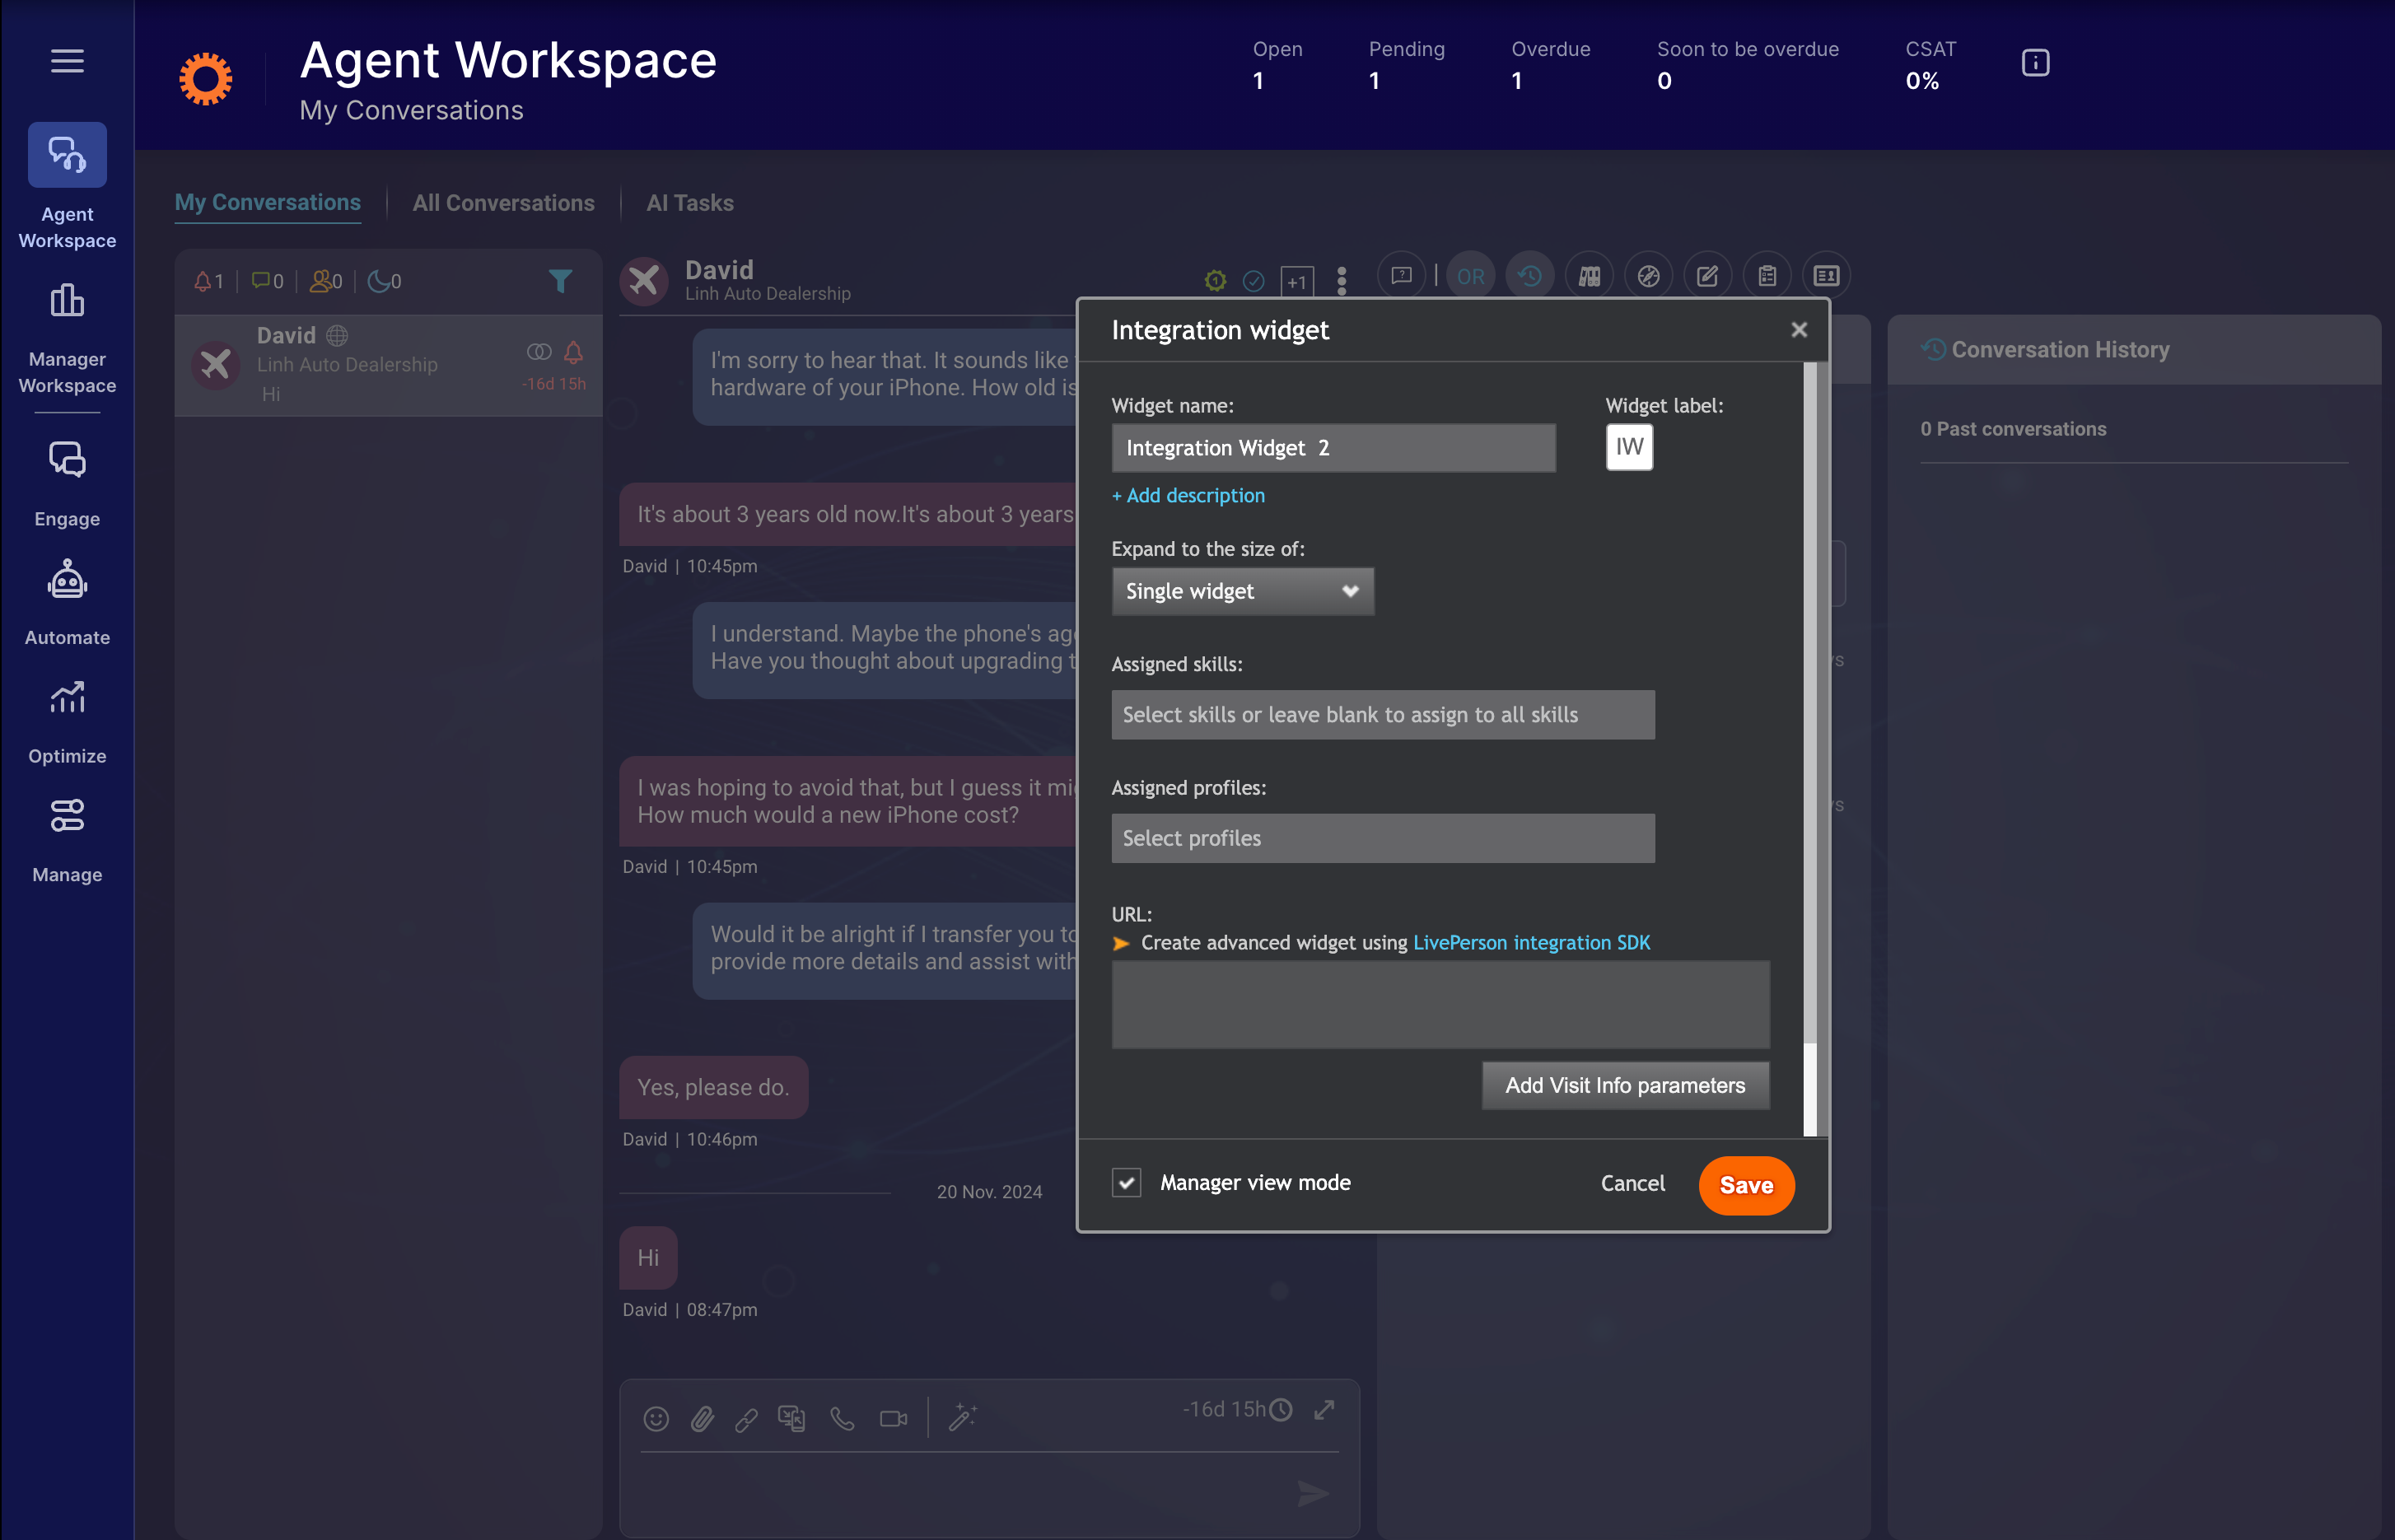Click the send message arrow
This screenshot has height=1540, width=2395.
point(1312,1494)
